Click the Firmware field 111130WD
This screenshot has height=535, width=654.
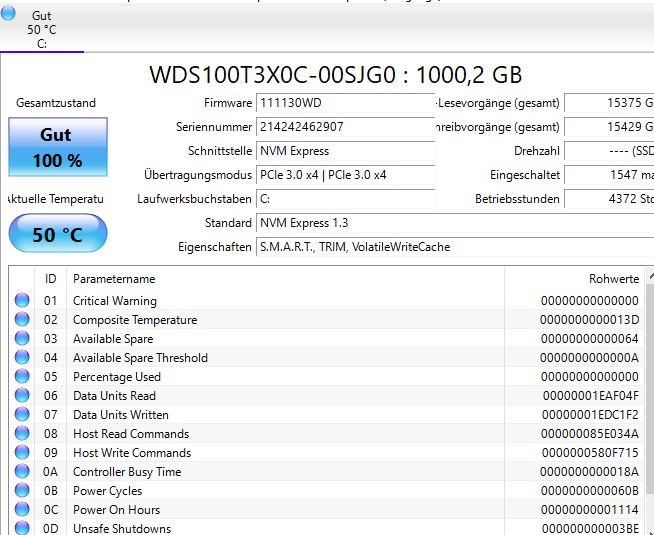pyautogui.click(x=345, y=103)
